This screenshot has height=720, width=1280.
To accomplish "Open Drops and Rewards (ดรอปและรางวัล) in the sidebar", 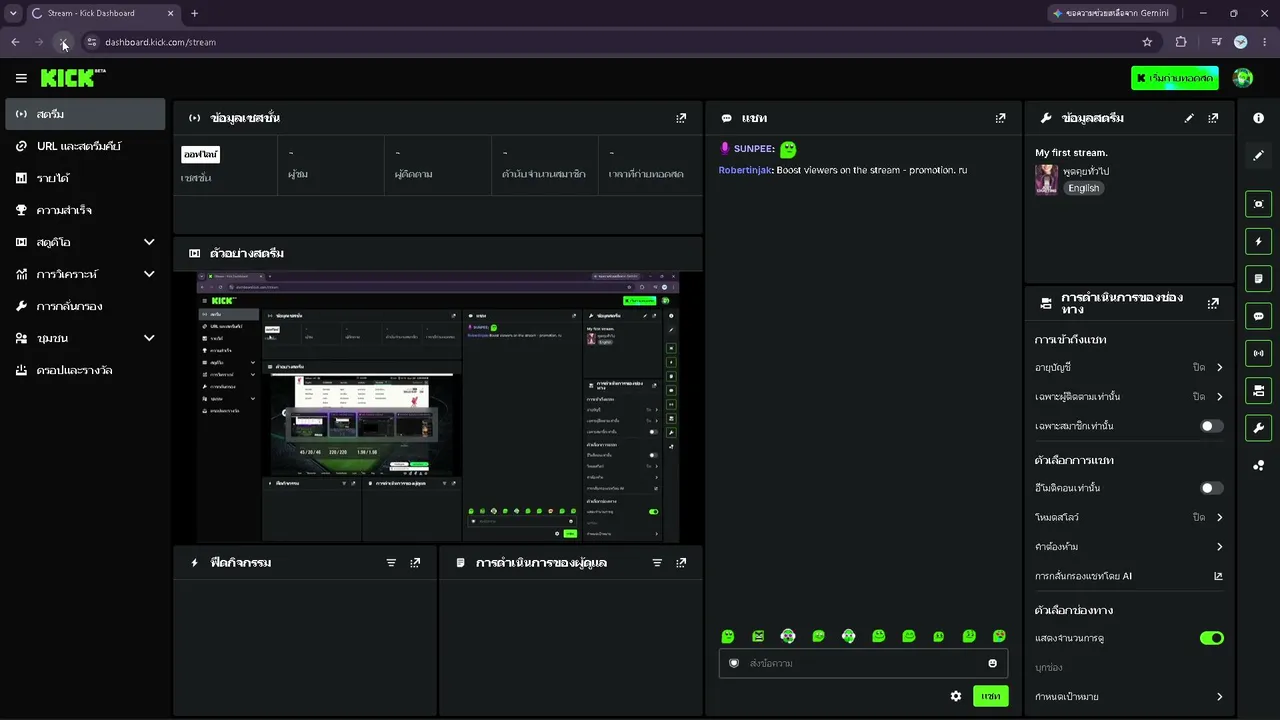I will click(x=85, y=370).
